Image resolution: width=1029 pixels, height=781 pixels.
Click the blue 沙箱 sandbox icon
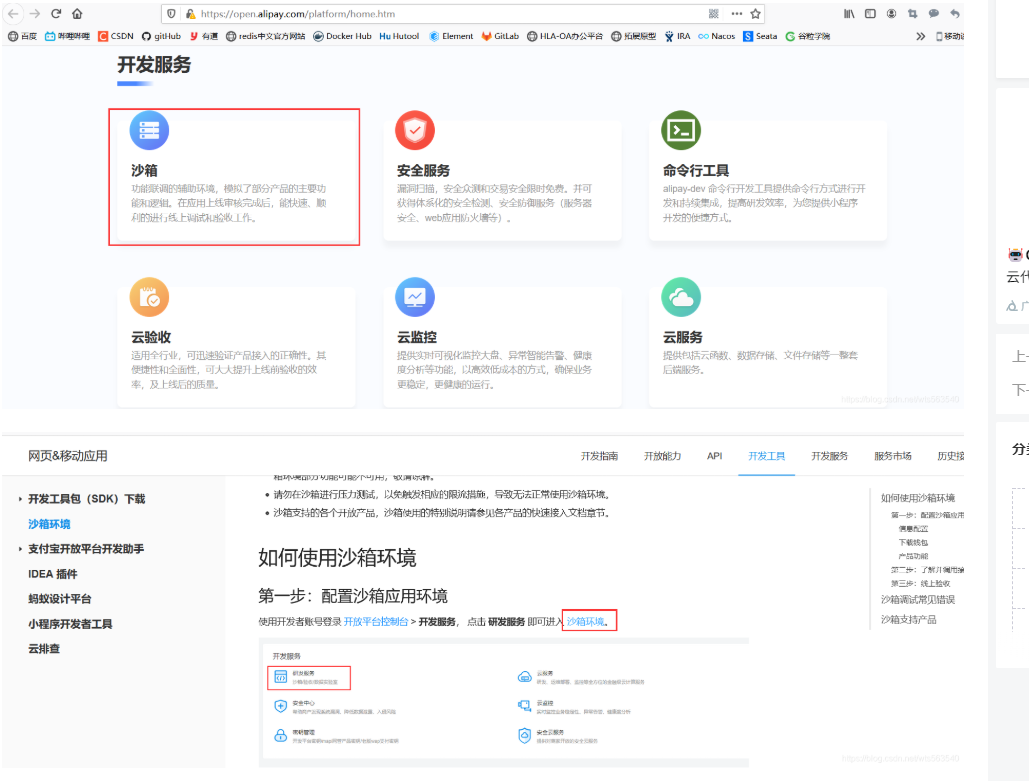pyautogui.click(x=149, y=130)
